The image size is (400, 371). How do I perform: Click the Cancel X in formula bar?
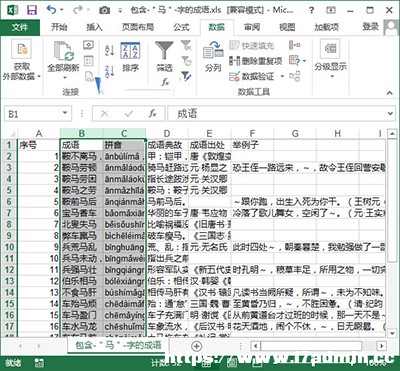tap(104, 114)
